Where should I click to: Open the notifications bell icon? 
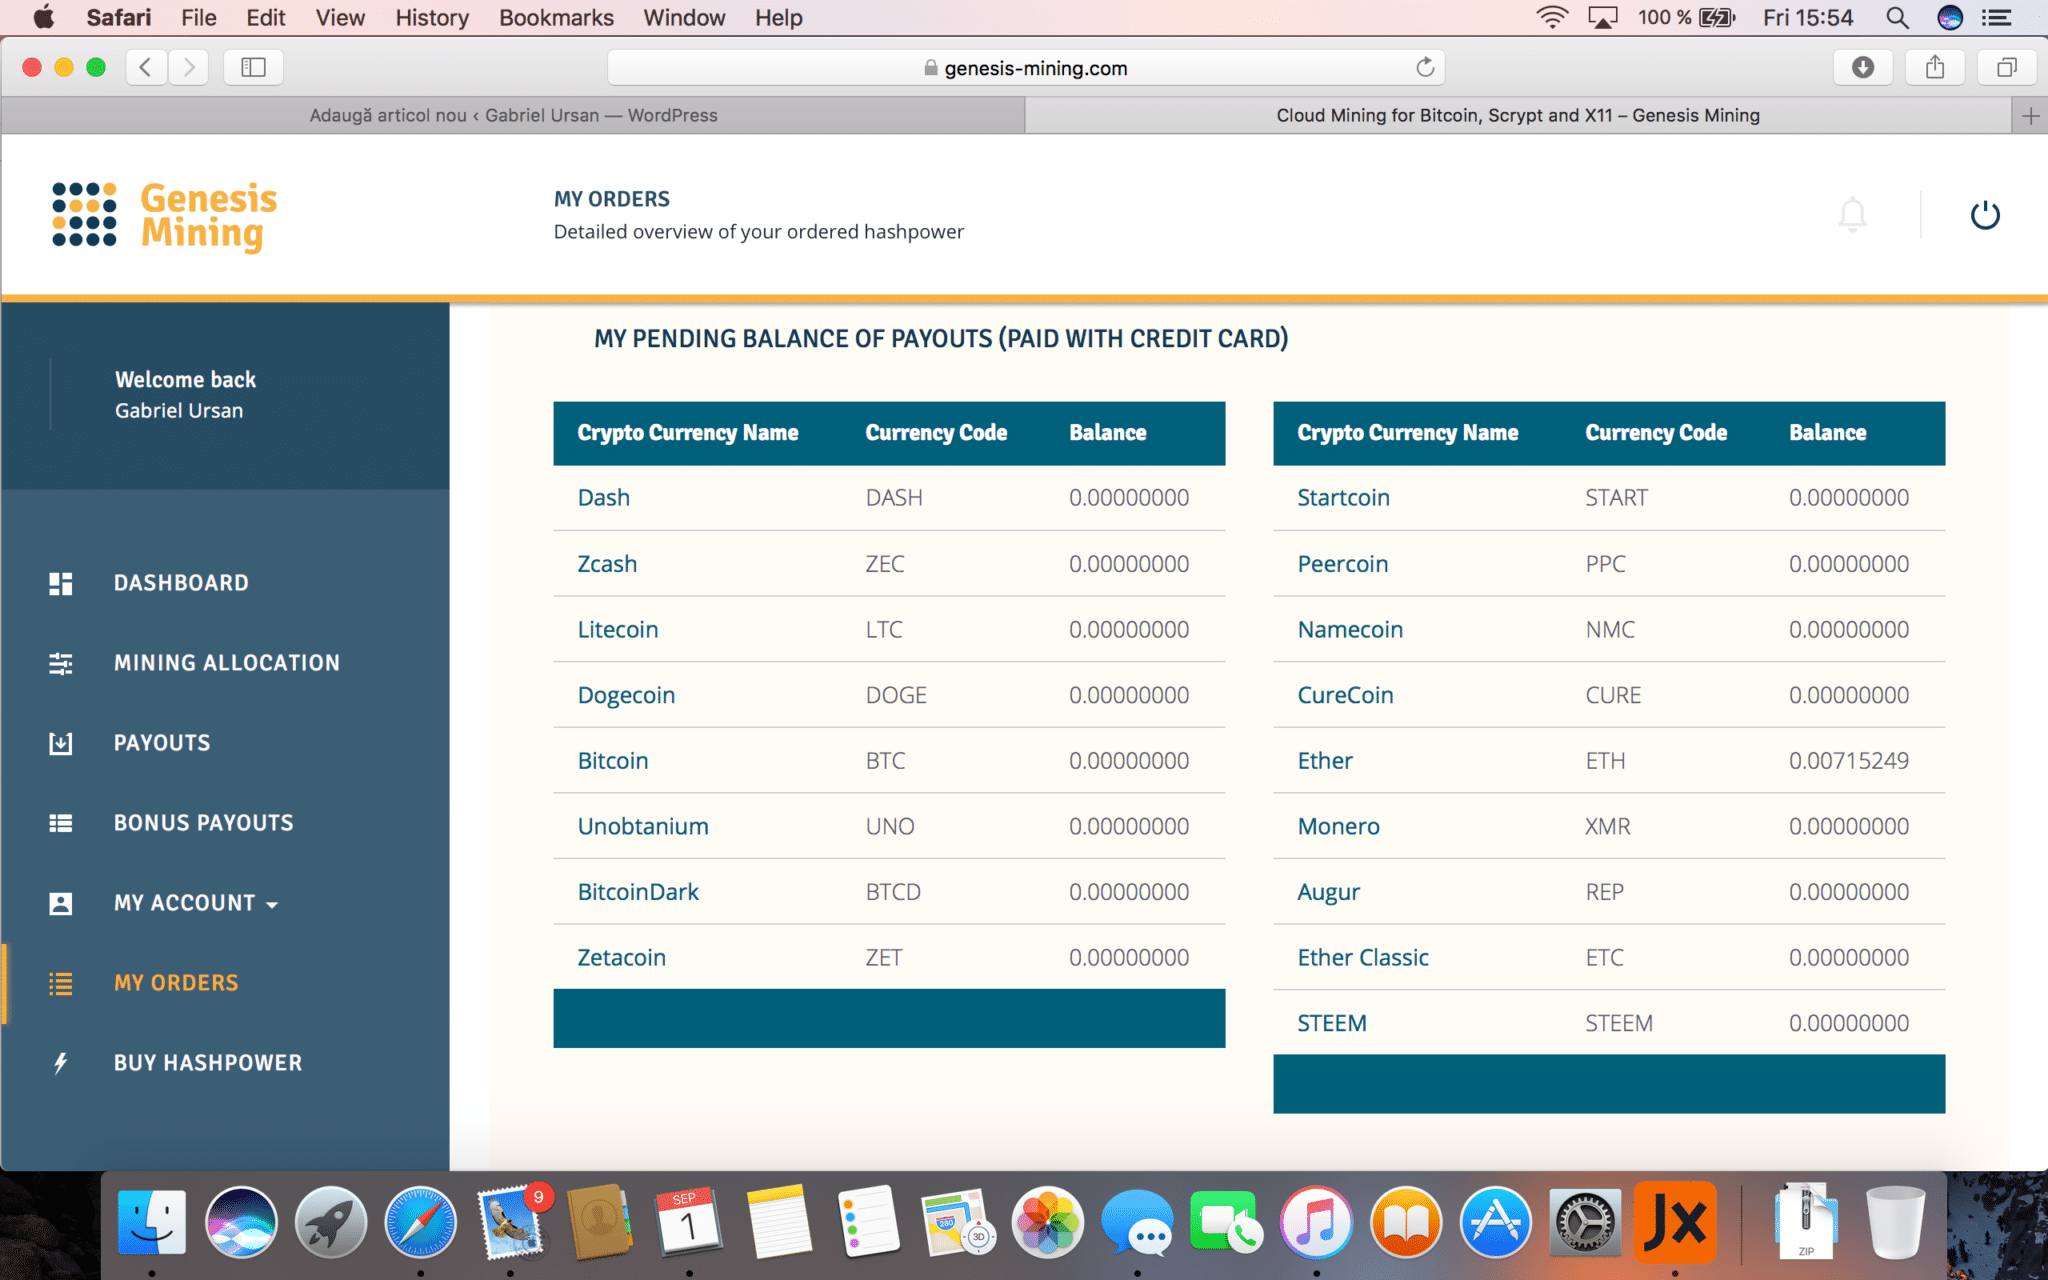tap(1852, 215)
